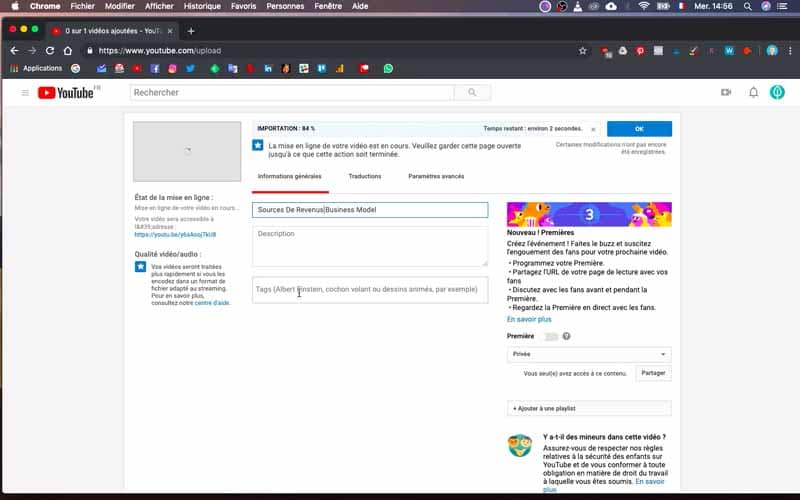Switch to Paramètres avancés tab
Image resolution: width=800 pixels, height=500 pixels.
tap(436, 177)
